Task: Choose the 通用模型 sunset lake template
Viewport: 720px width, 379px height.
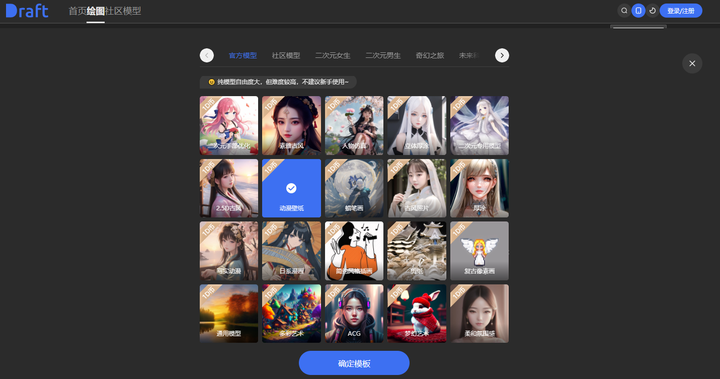Action: pyautogui.click(x=229, y=313)
